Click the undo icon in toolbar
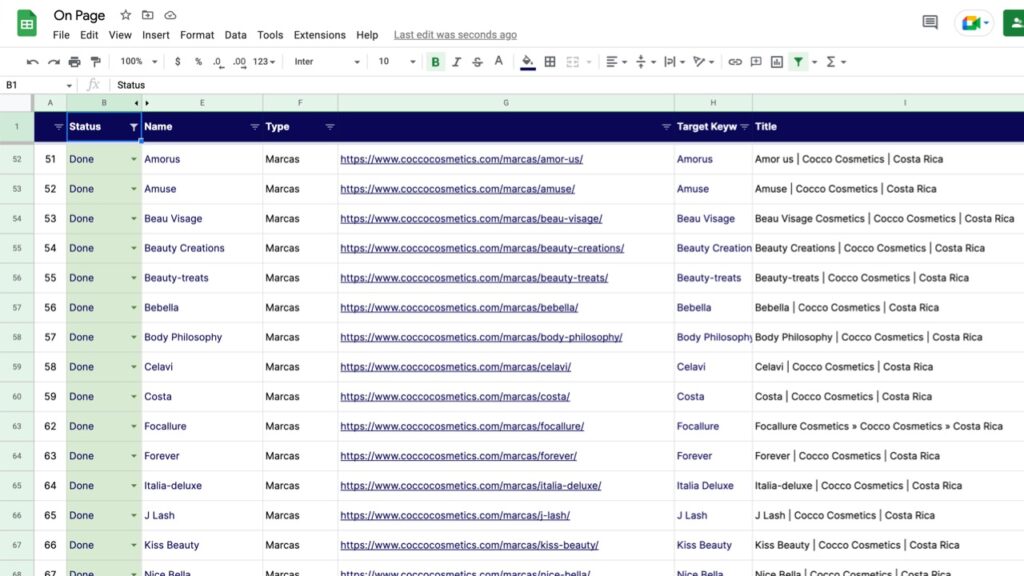 point(33,62)
